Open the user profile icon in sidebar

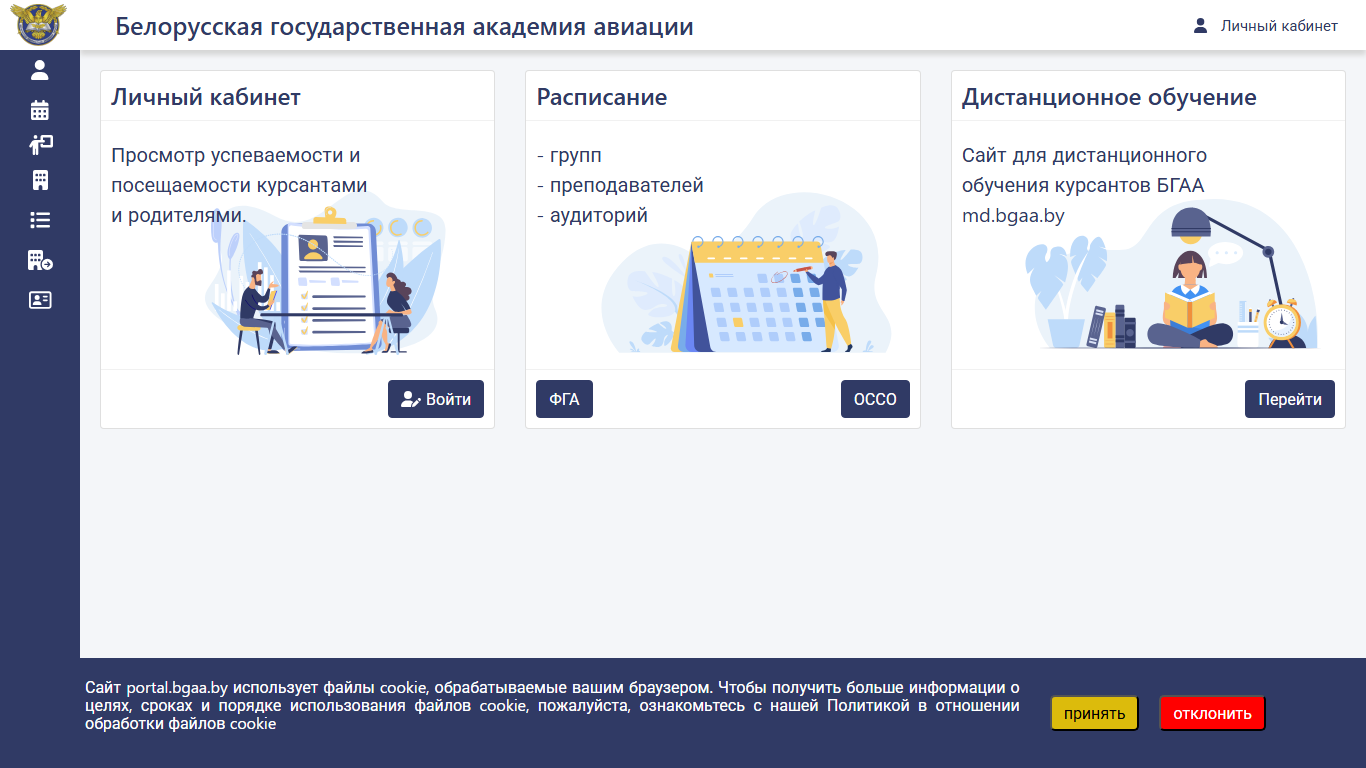(x=40, y=70)
